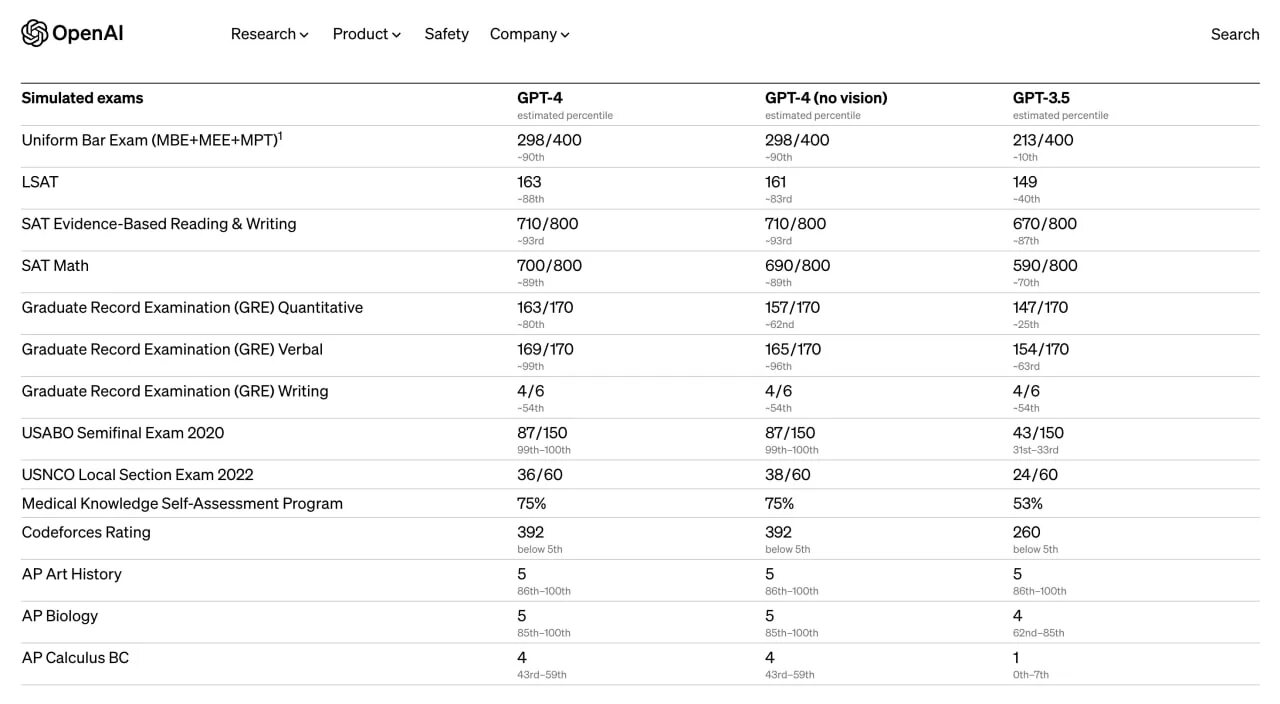Click the Simulated exams column header
Viewport: 1280px width, 704px height.
[82, 98]
